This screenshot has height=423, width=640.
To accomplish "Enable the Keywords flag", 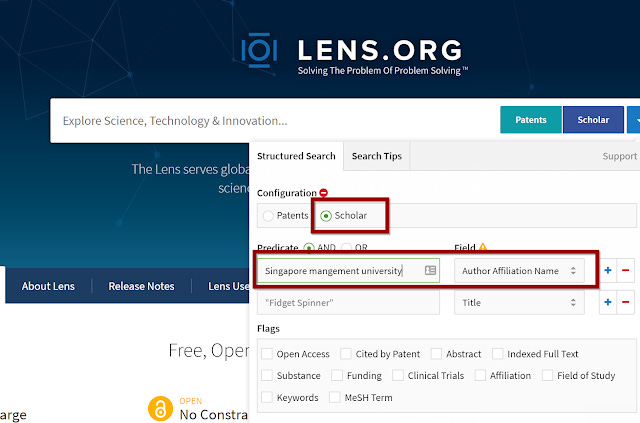I will [x=267, y=397].
